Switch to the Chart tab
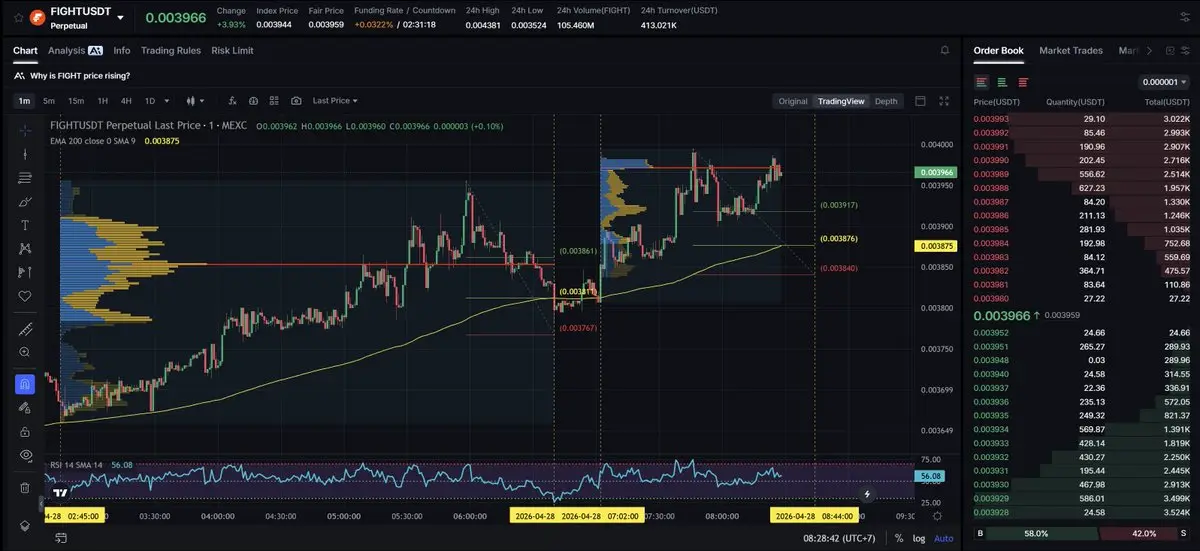Screen dimensions: 1200x551 point(25,50)
